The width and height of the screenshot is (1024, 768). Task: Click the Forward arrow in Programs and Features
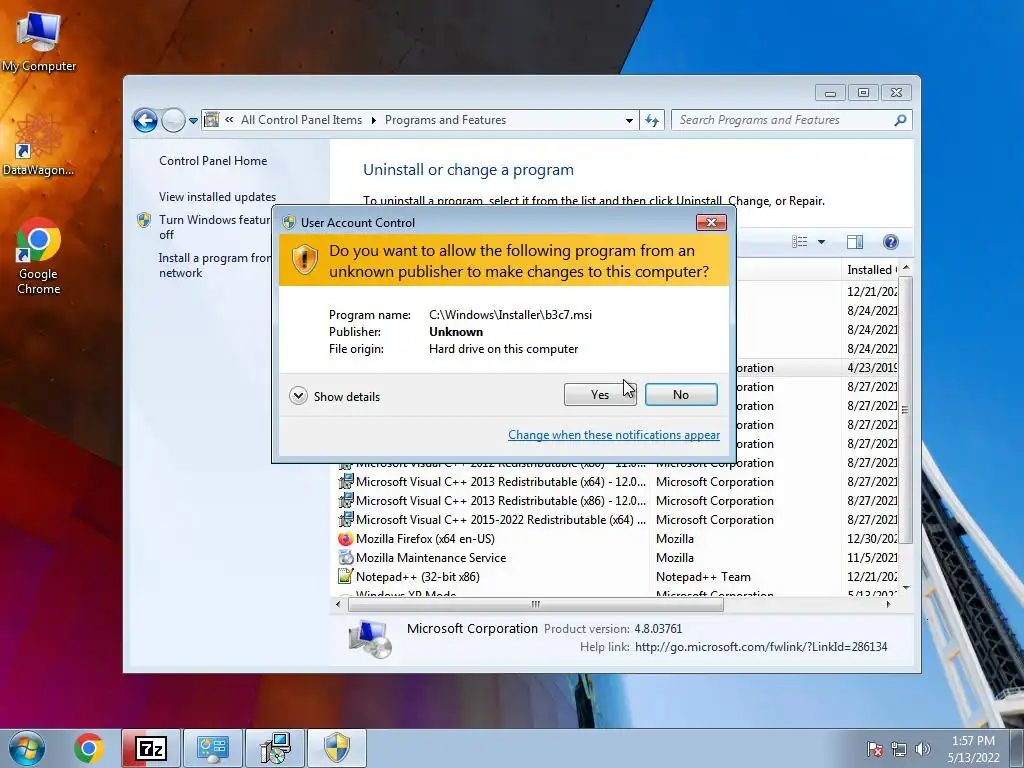pos(173,120)
